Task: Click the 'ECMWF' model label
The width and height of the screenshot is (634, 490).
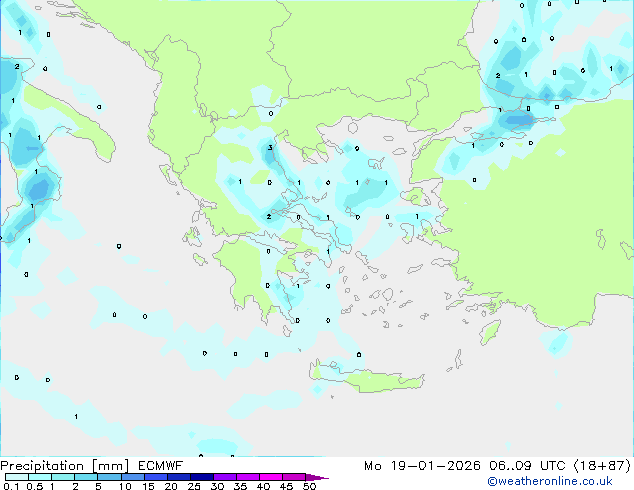Action: 161,466
